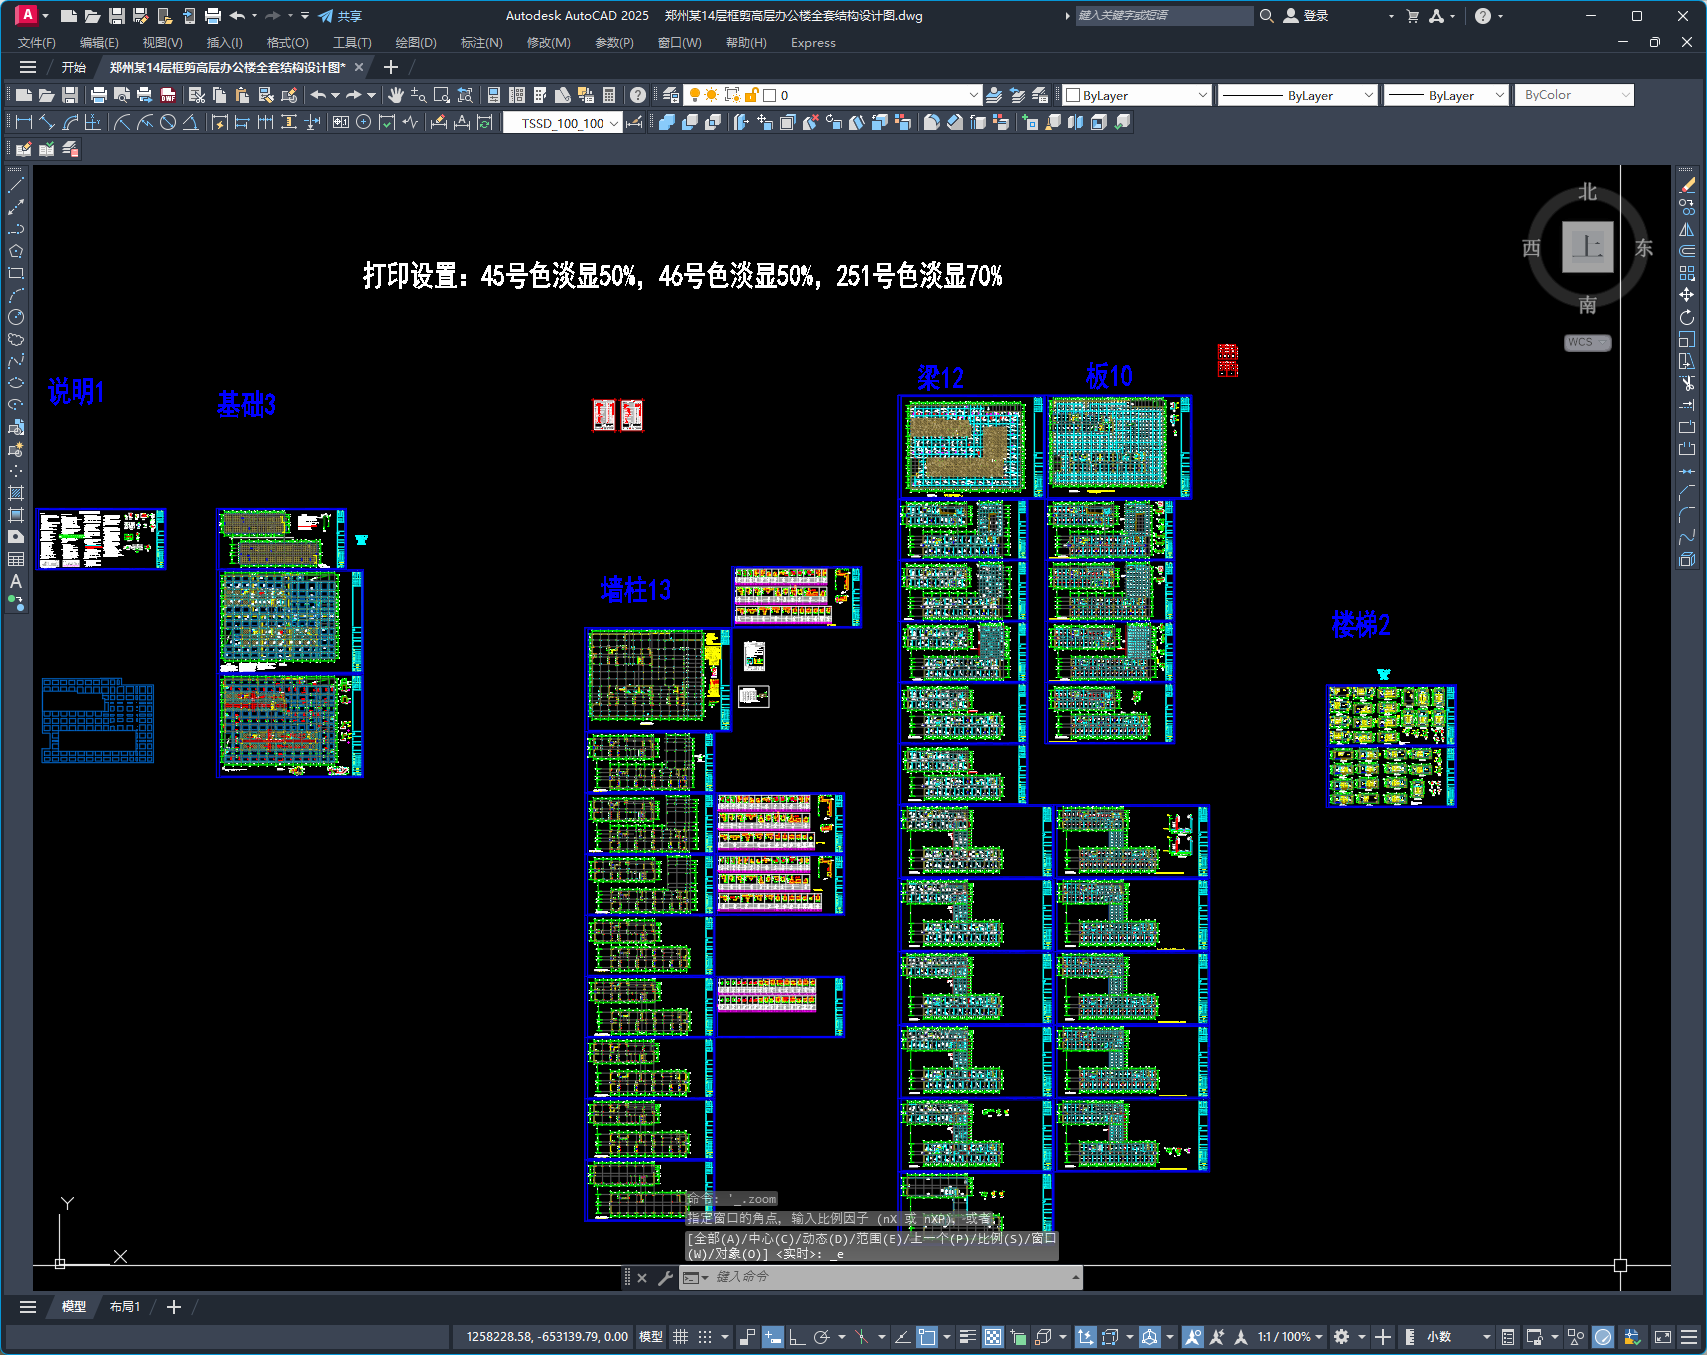
Task: Expand workspace switching gear dropdown
Action: tap(1362, 1337)
